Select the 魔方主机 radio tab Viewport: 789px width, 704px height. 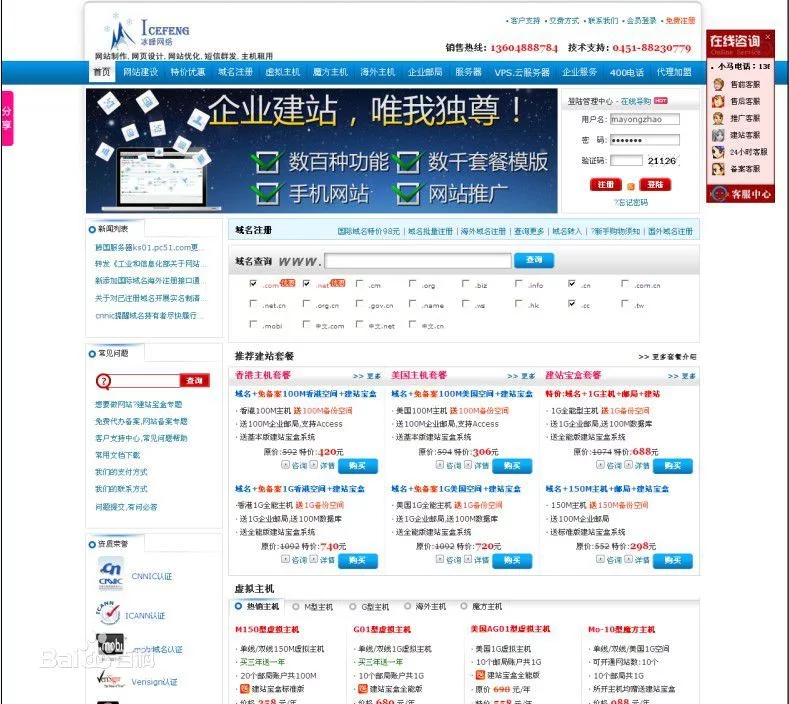click(464, 606)
